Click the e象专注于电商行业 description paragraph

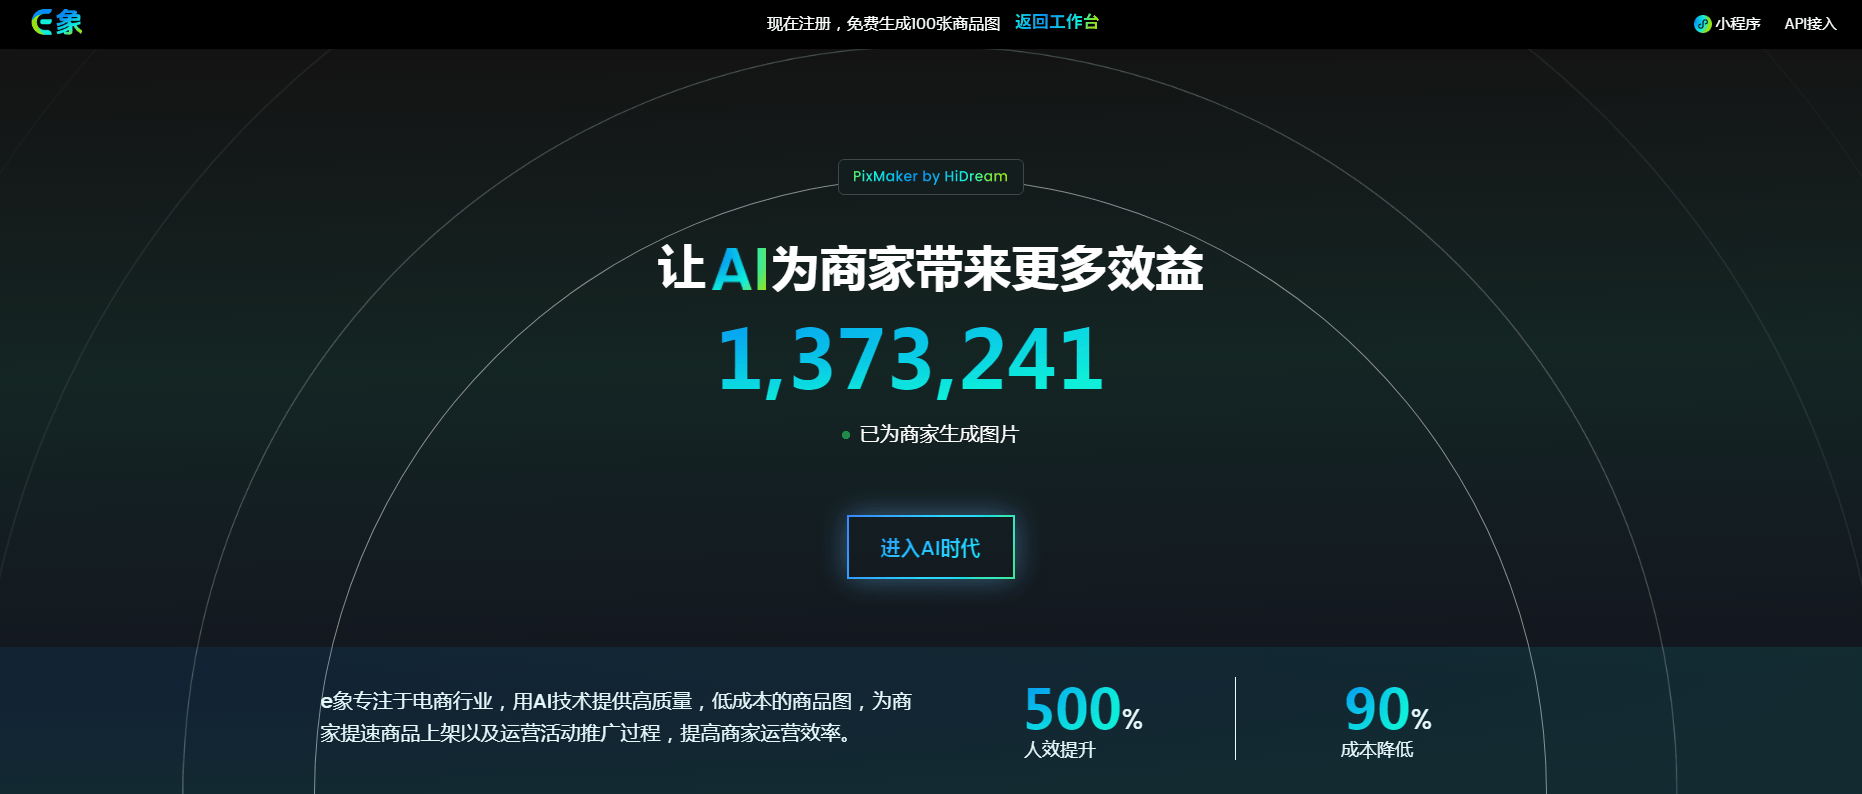tap(616, 717)
